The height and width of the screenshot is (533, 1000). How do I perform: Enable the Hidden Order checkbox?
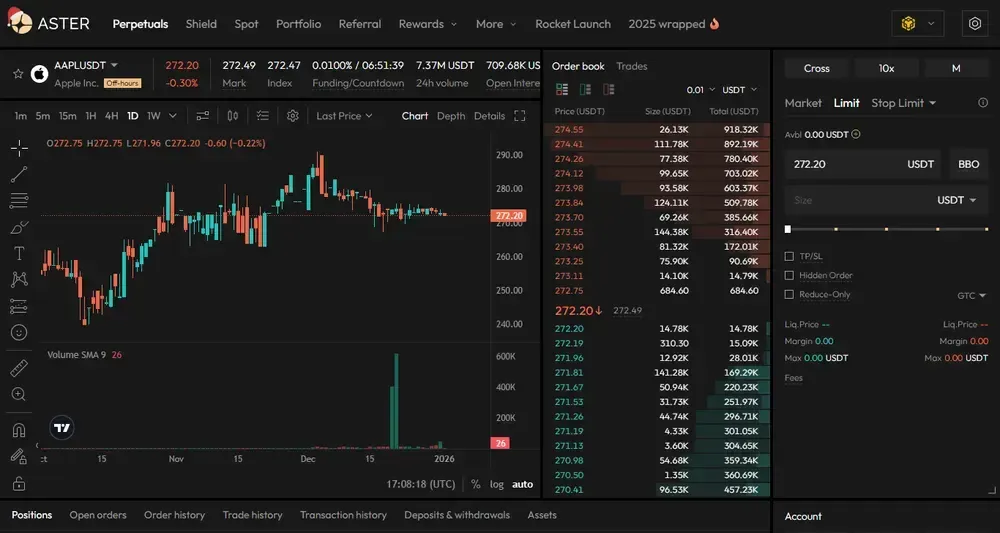[789, 275]
